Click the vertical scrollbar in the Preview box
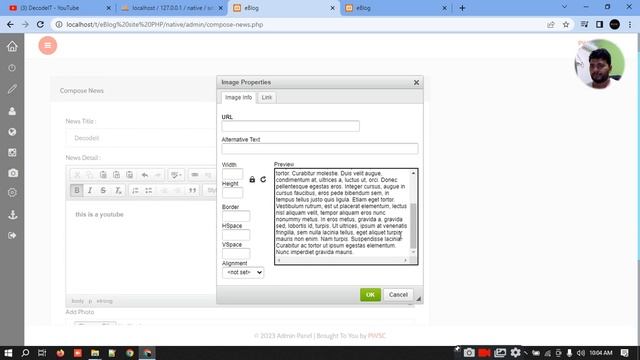640x360 pixels. tap(413, 214)
